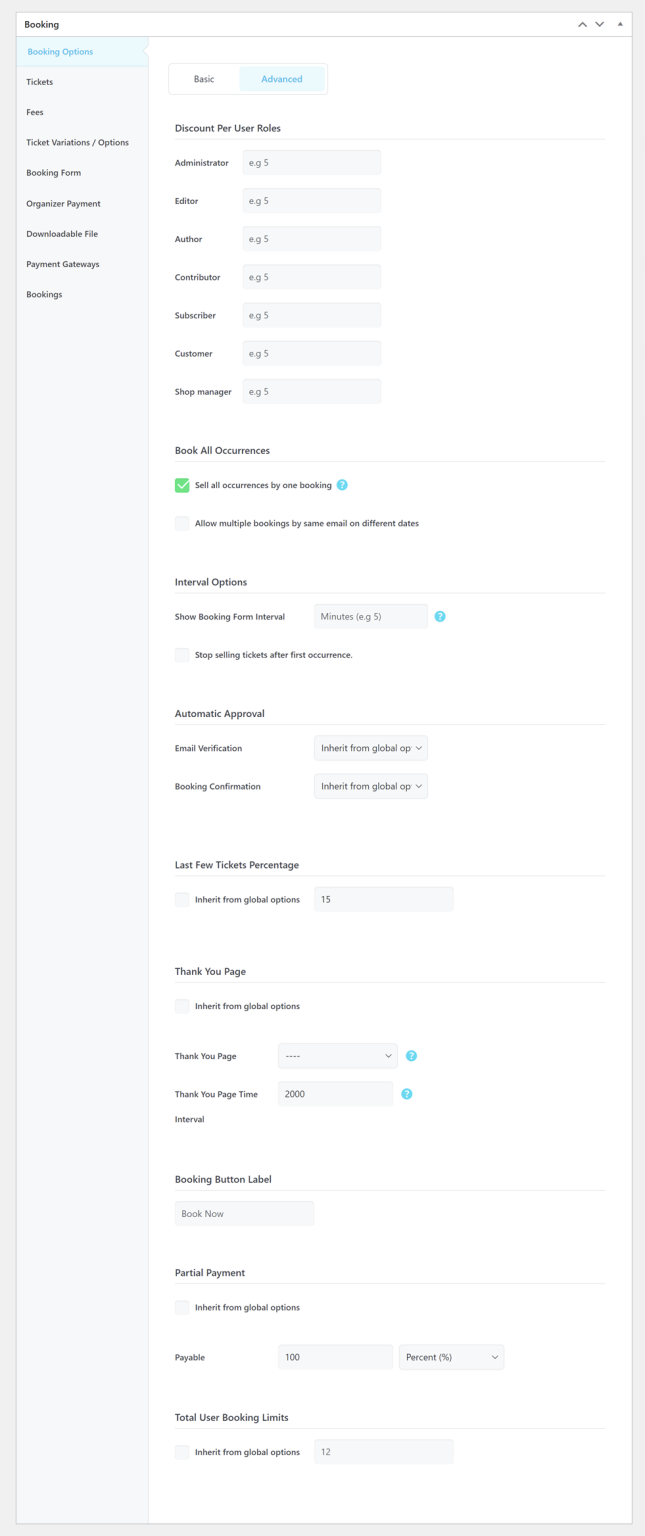
Task: Navigate to Ticket Variations / Options
Action: pyautogui.click(x=77, y=142)
